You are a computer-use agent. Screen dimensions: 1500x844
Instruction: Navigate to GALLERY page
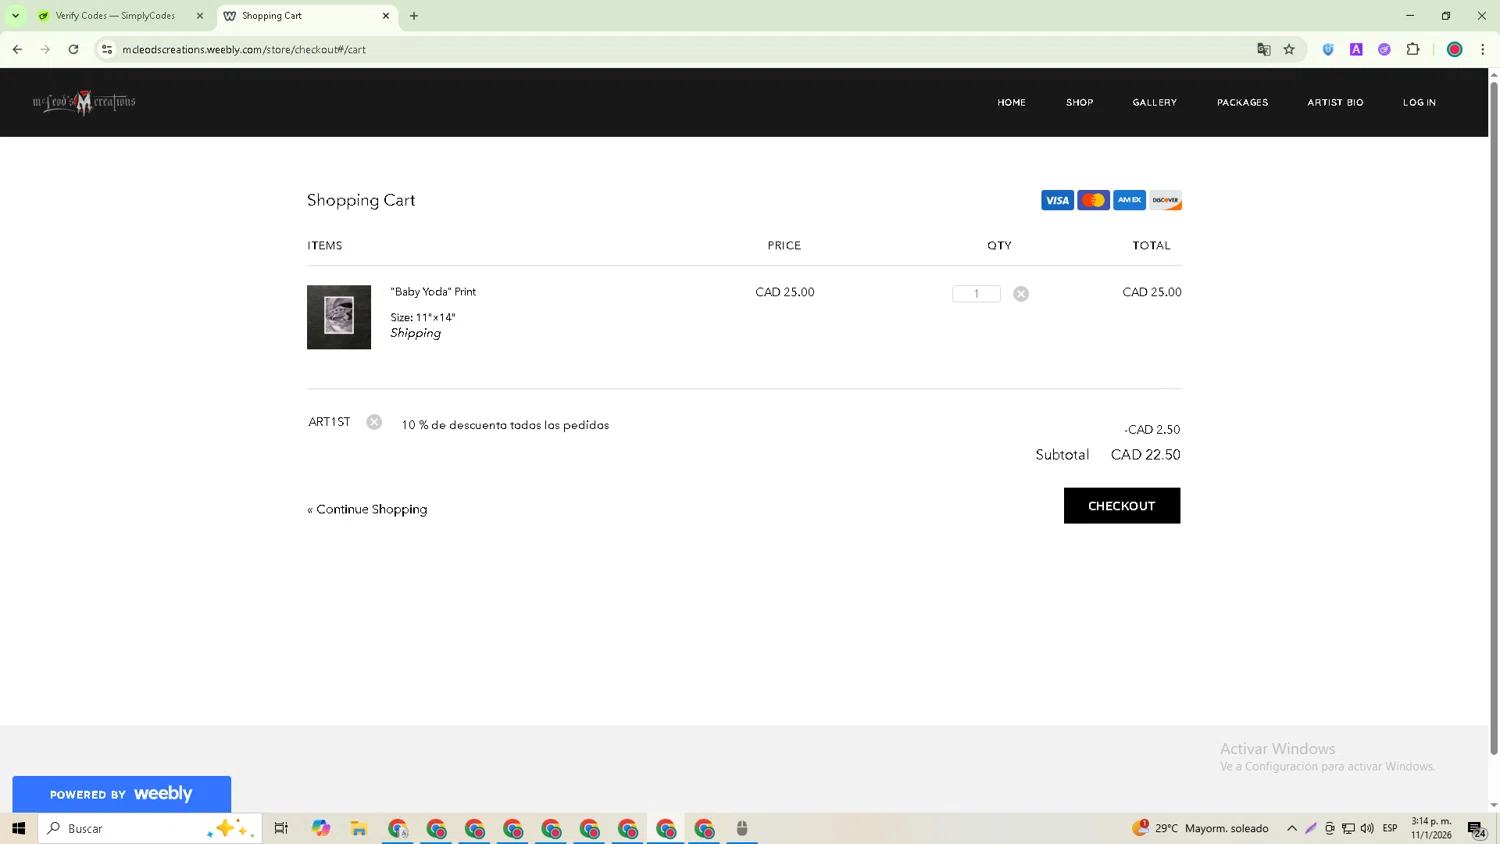point(1154,102)
